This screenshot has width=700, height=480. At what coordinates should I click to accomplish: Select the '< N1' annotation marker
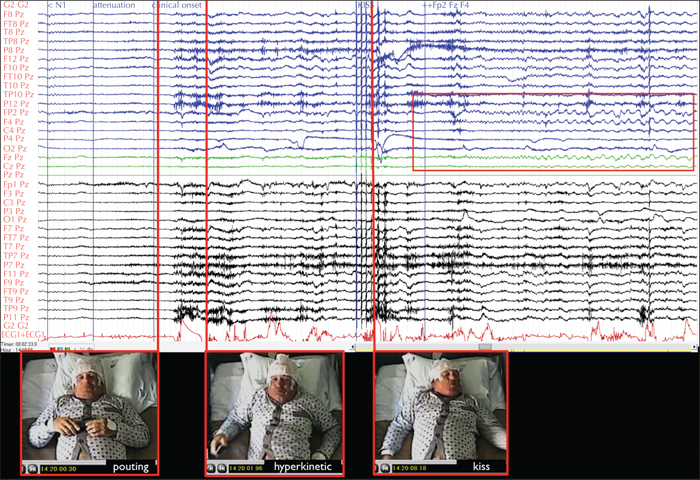pyautogui.click(x=57, y=5)
